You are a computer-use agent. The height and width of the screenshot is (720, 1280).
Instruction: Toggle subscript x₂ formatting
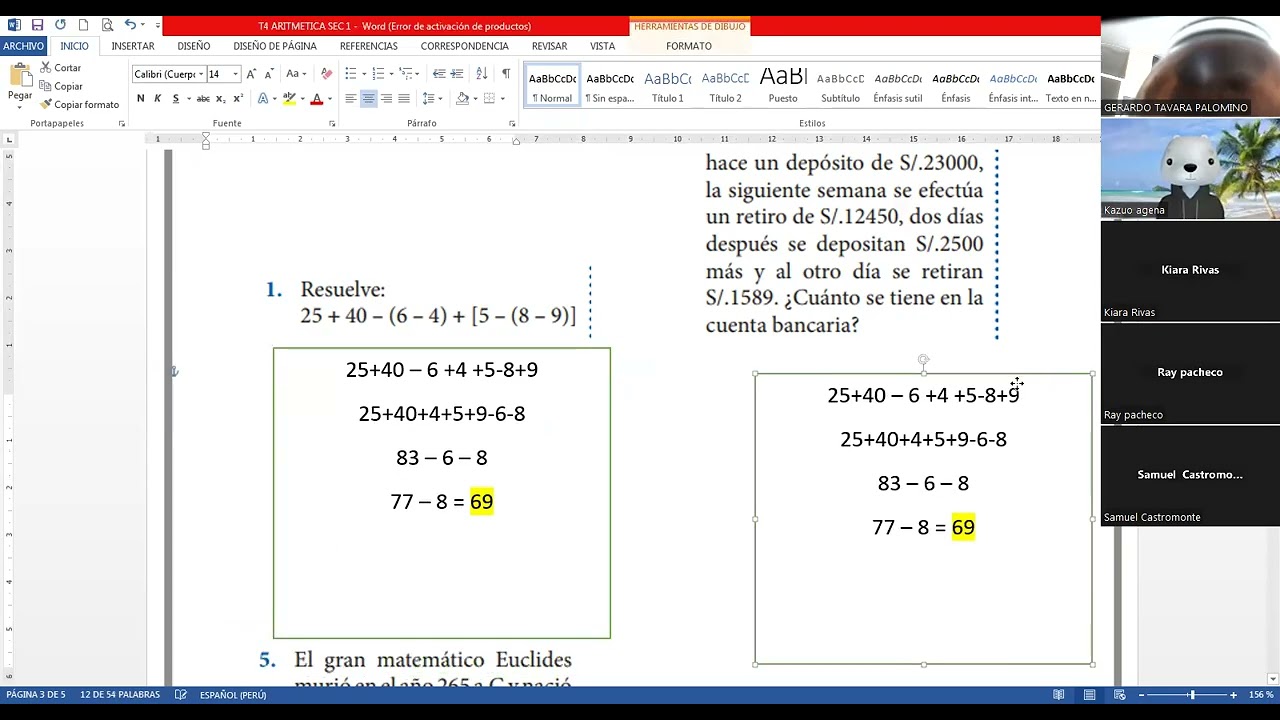click(221, 98)
